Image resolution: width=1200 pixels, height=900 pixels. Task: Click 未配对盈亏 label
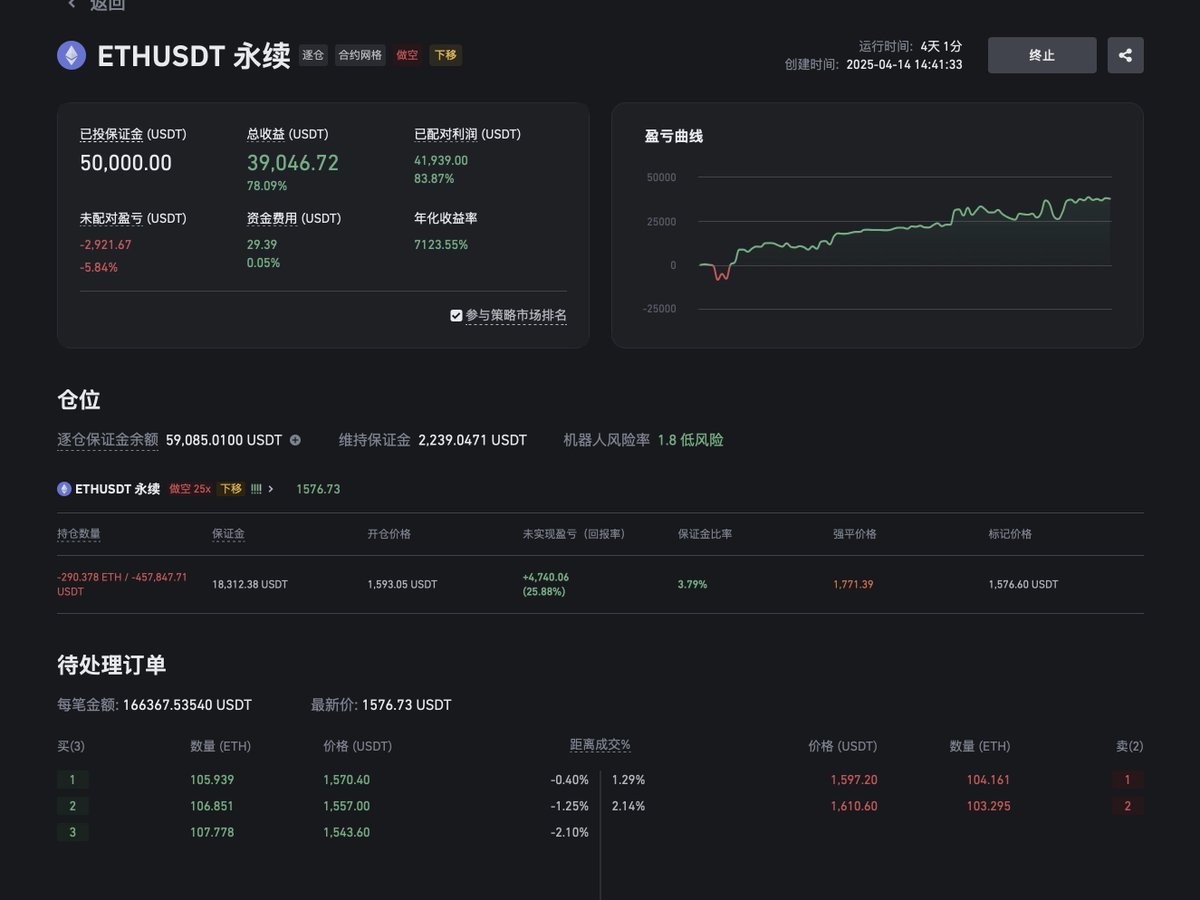coord(111,218)
